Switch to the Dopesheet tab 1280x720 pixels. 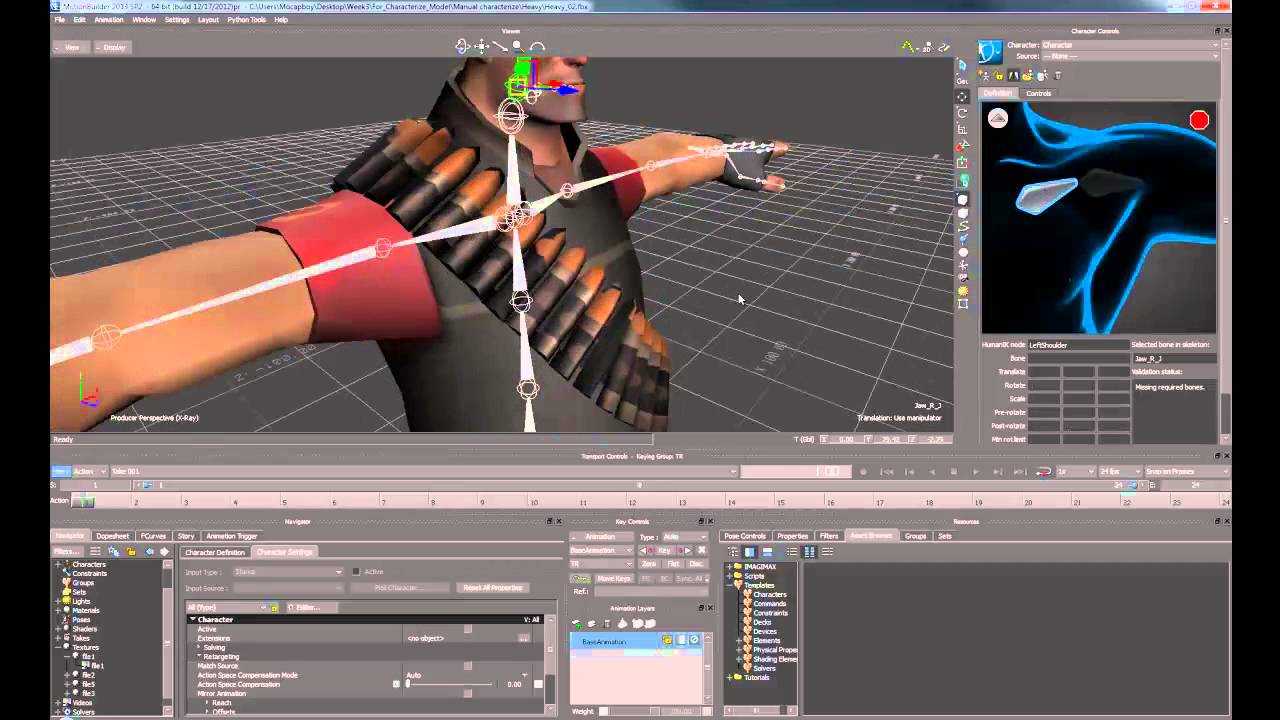113,536
